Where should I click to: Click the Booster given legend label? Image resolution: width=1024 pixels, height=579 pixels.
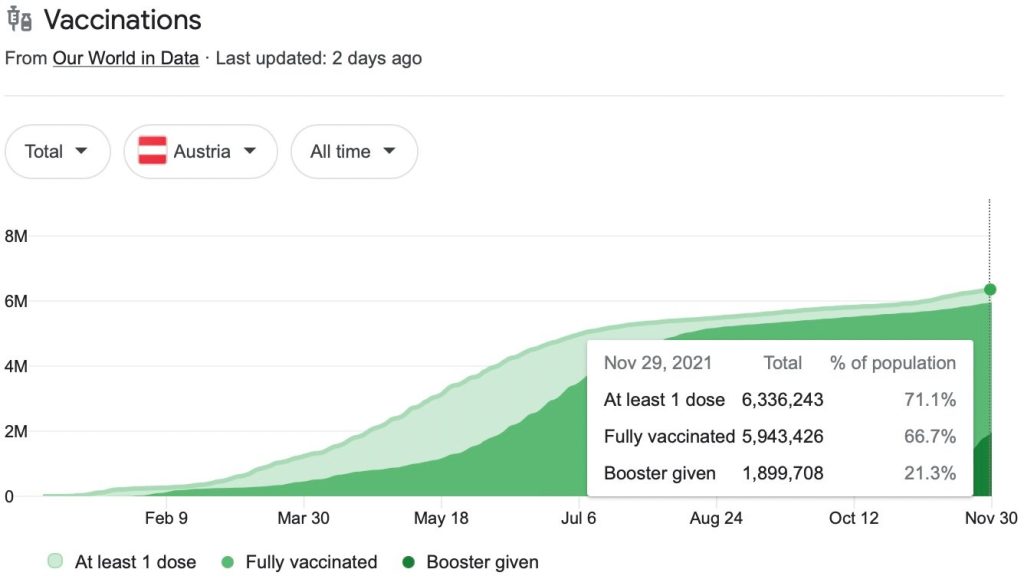(482, 562)
